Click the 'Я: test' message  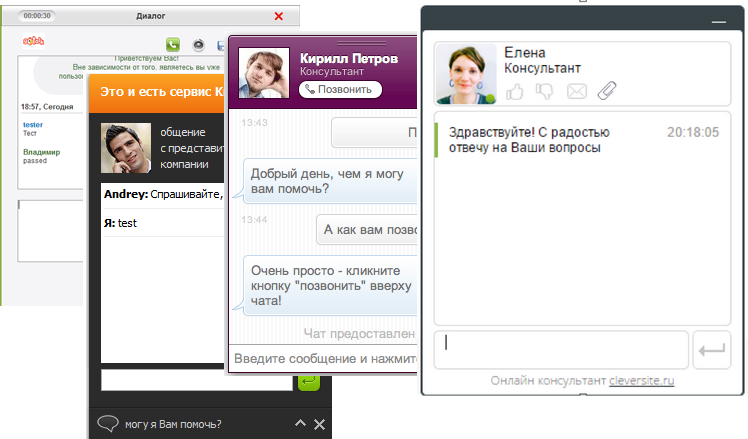tap(120, 223)
